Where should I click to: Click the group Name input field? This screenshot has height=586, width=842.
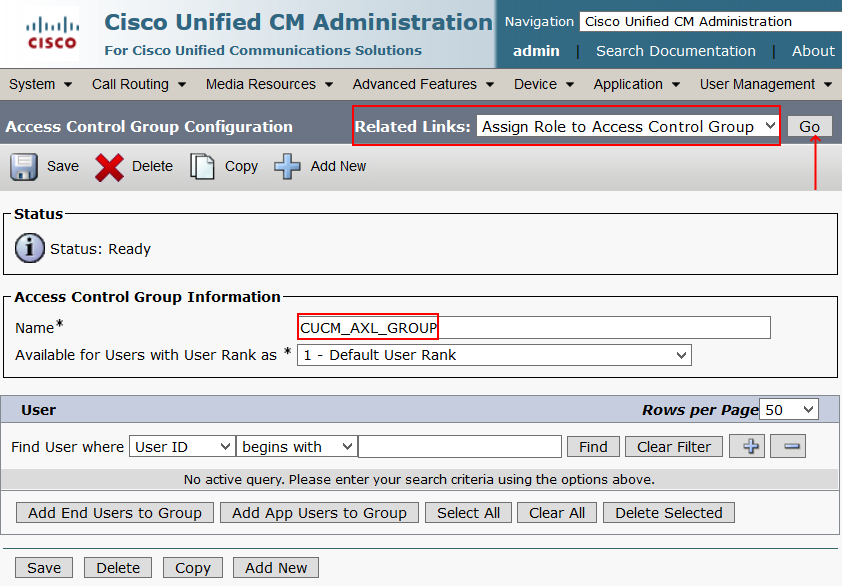(534, 327)
